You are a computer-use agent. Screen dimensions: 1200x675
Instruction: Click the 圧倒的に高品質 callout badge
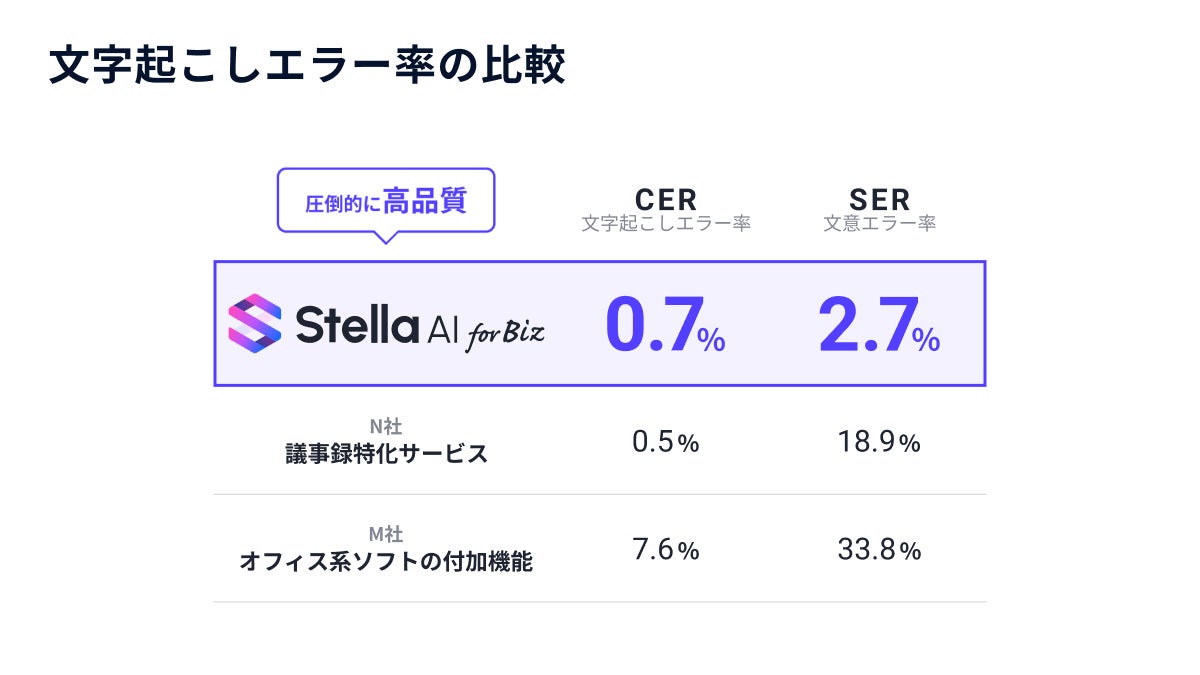pos(386,201)
